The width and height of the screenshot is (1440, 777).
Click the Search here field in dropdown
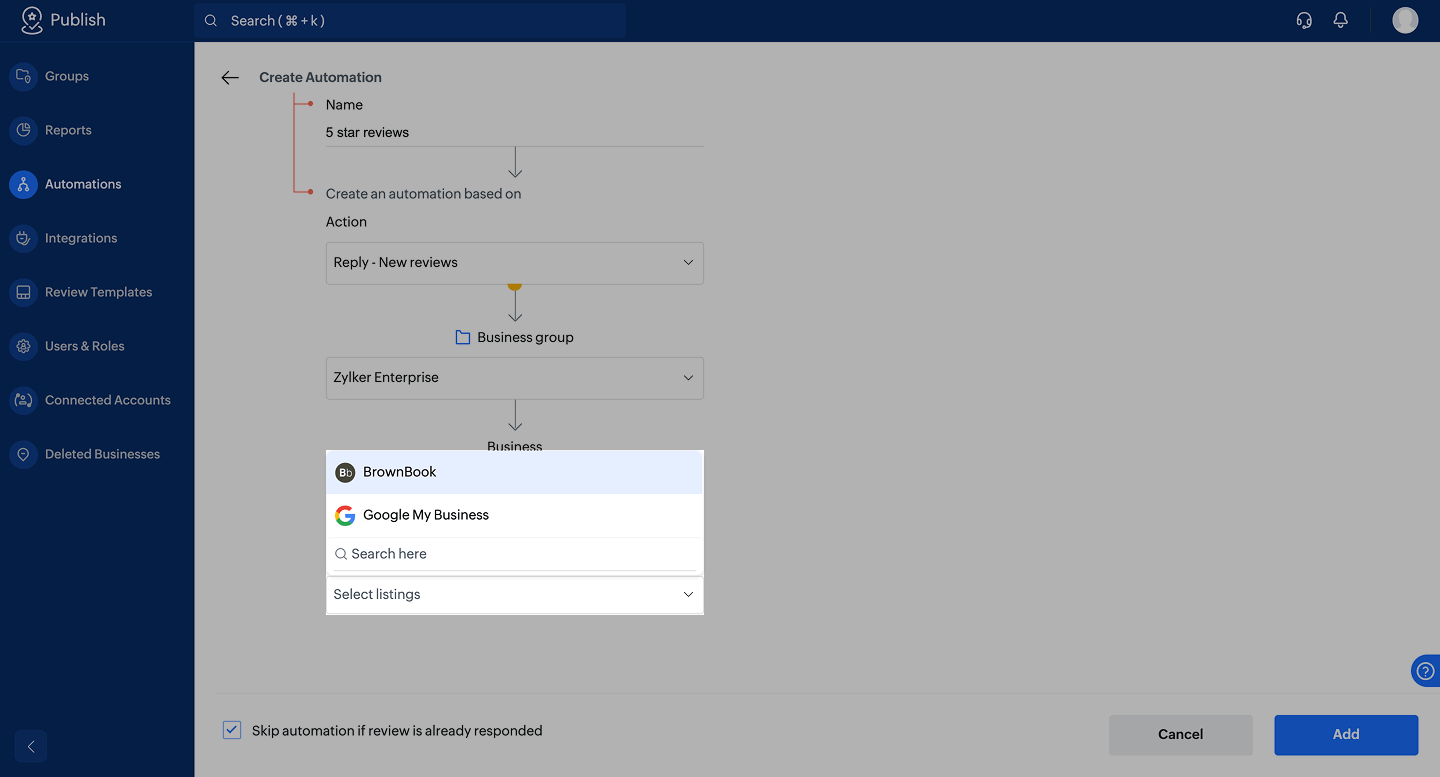point(515,554)
